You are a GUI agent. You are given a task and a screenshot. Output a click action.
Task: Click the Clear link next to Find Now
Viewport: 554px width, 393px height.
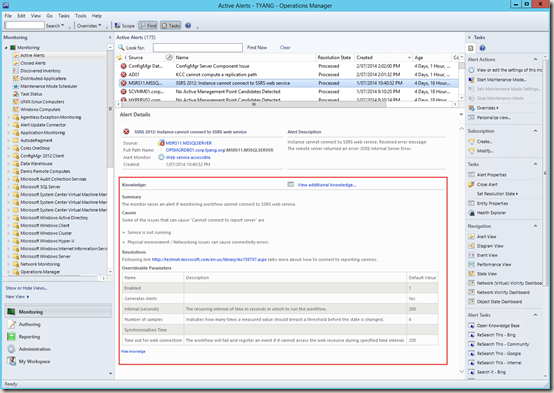click(x=285, y=47)
